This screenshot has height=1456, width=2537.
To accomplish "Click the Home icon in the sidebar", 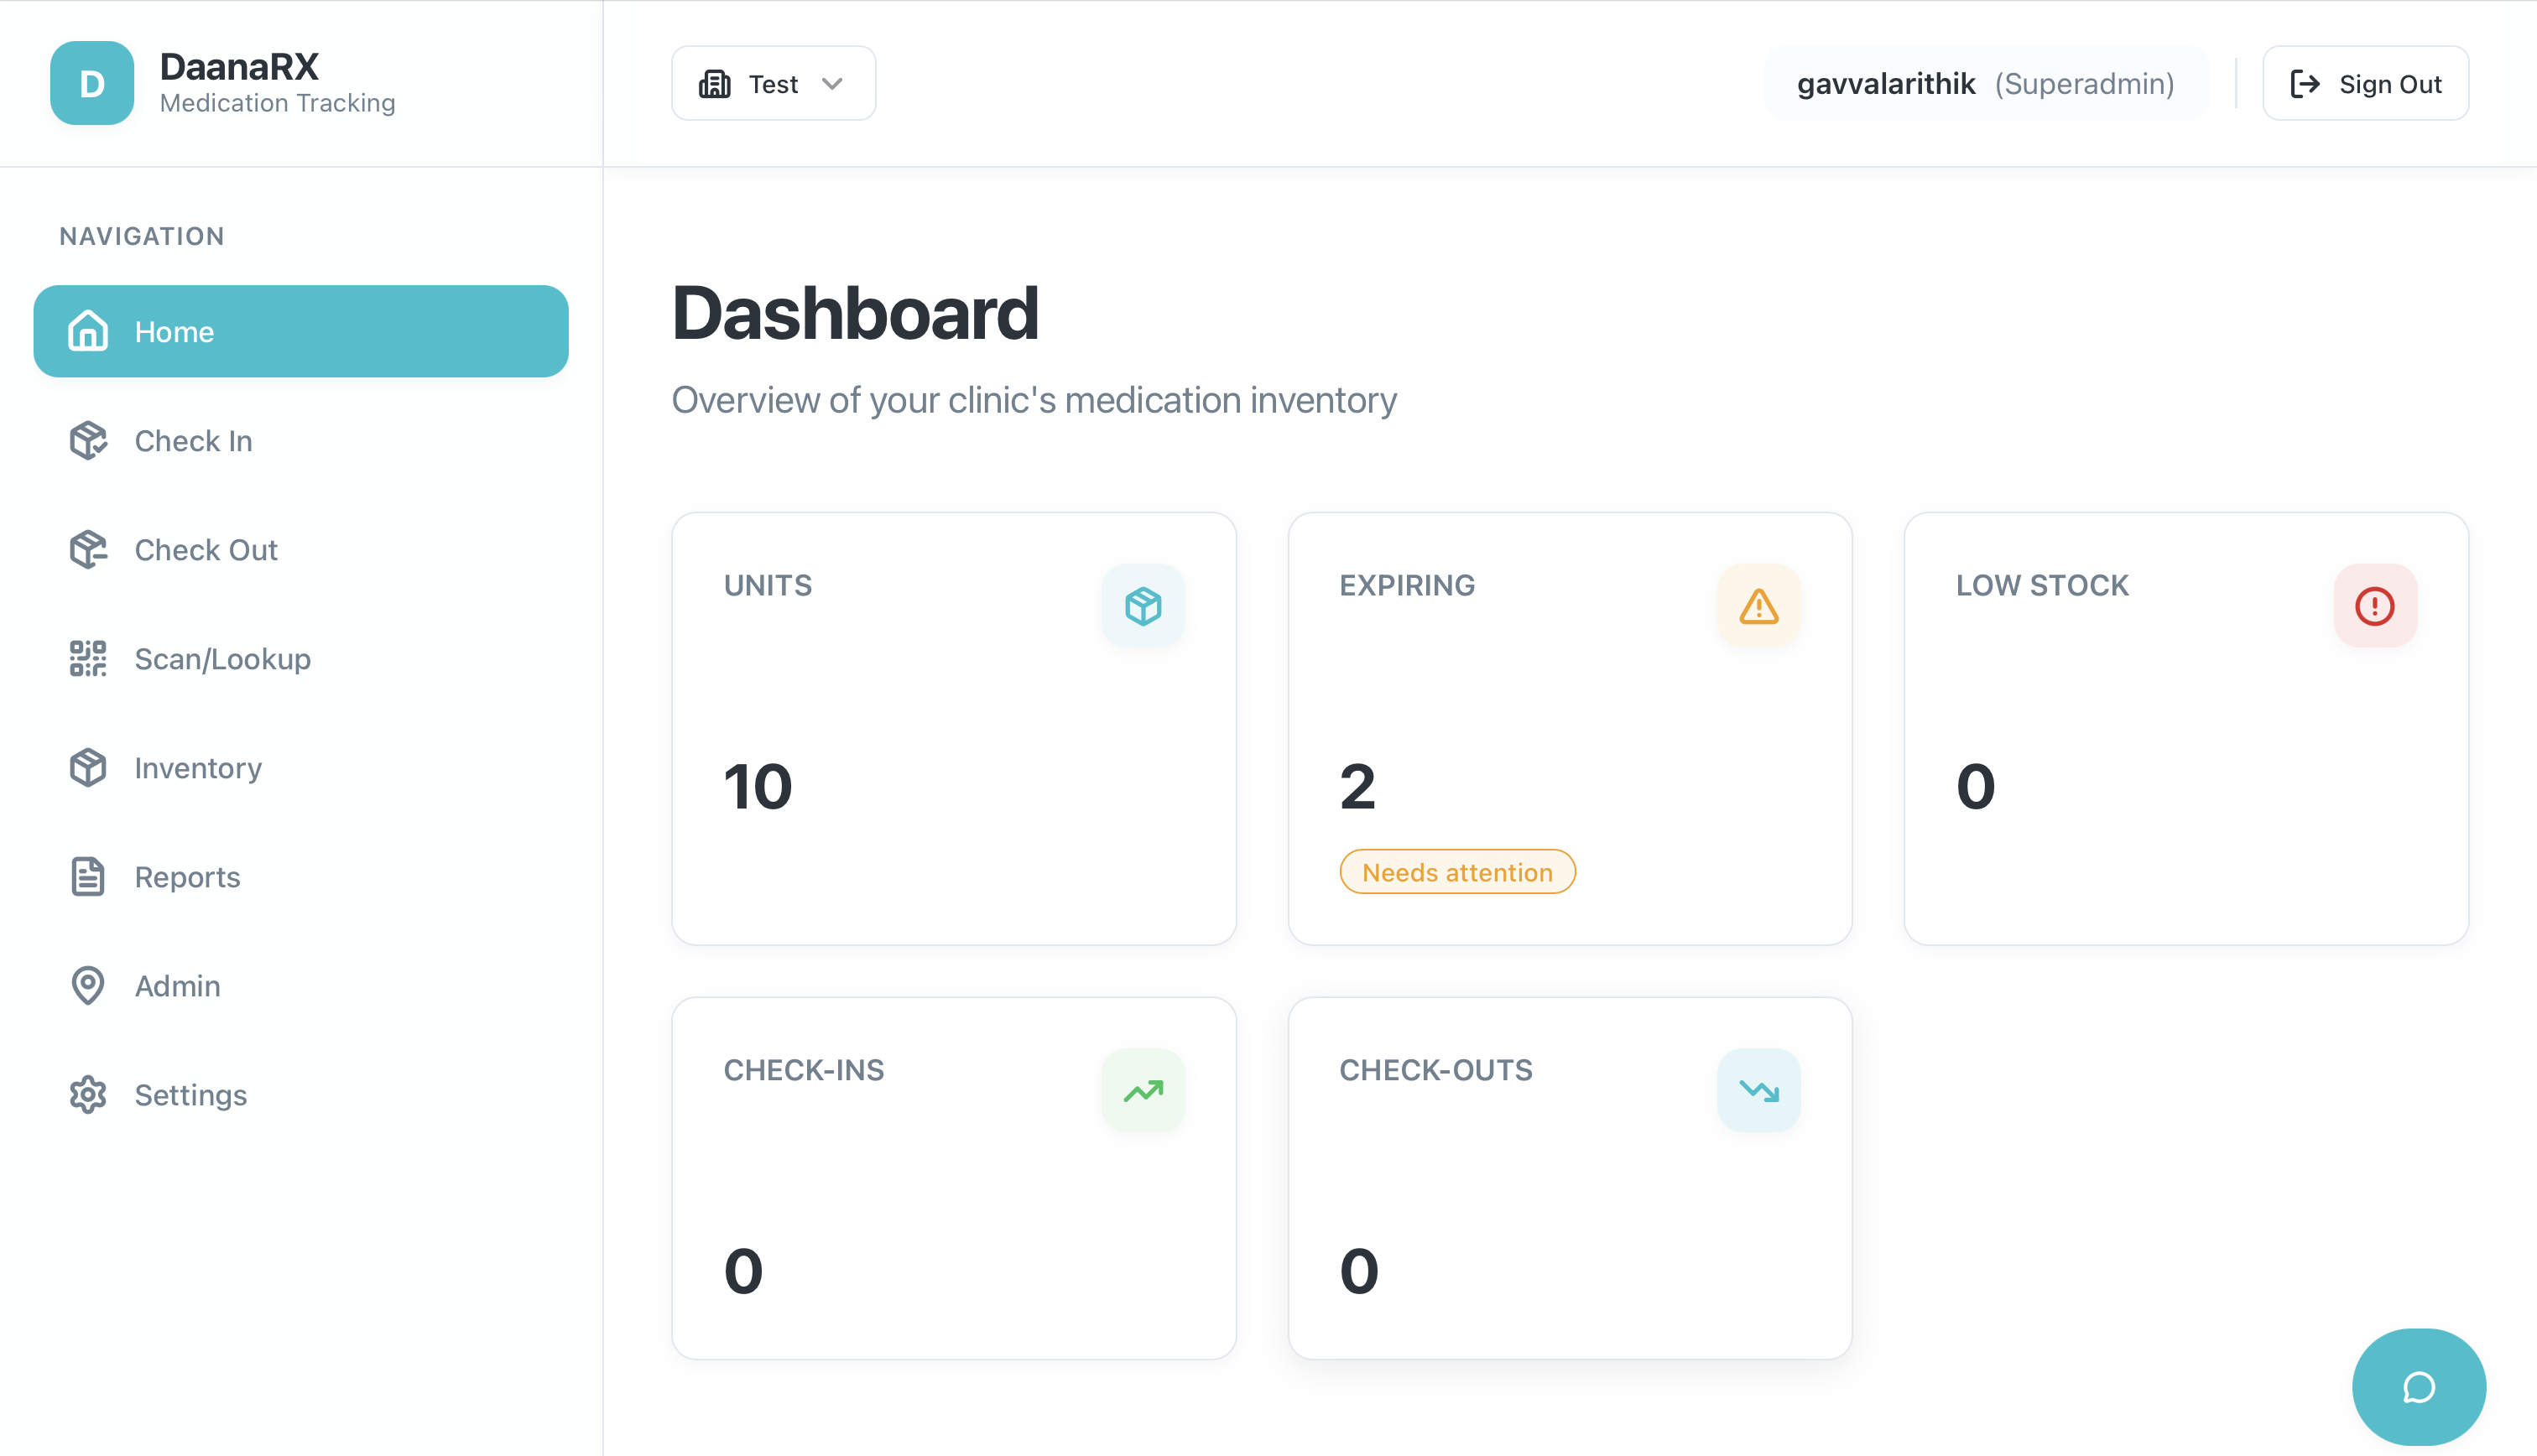I will pos(87,331).
